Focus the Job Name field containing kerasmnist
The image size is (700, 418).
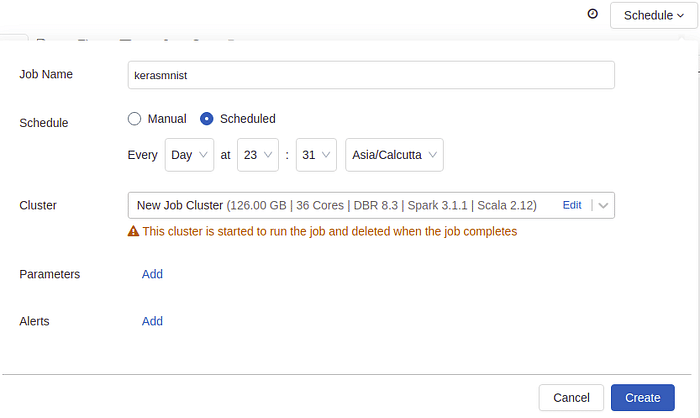coord(371,75)
